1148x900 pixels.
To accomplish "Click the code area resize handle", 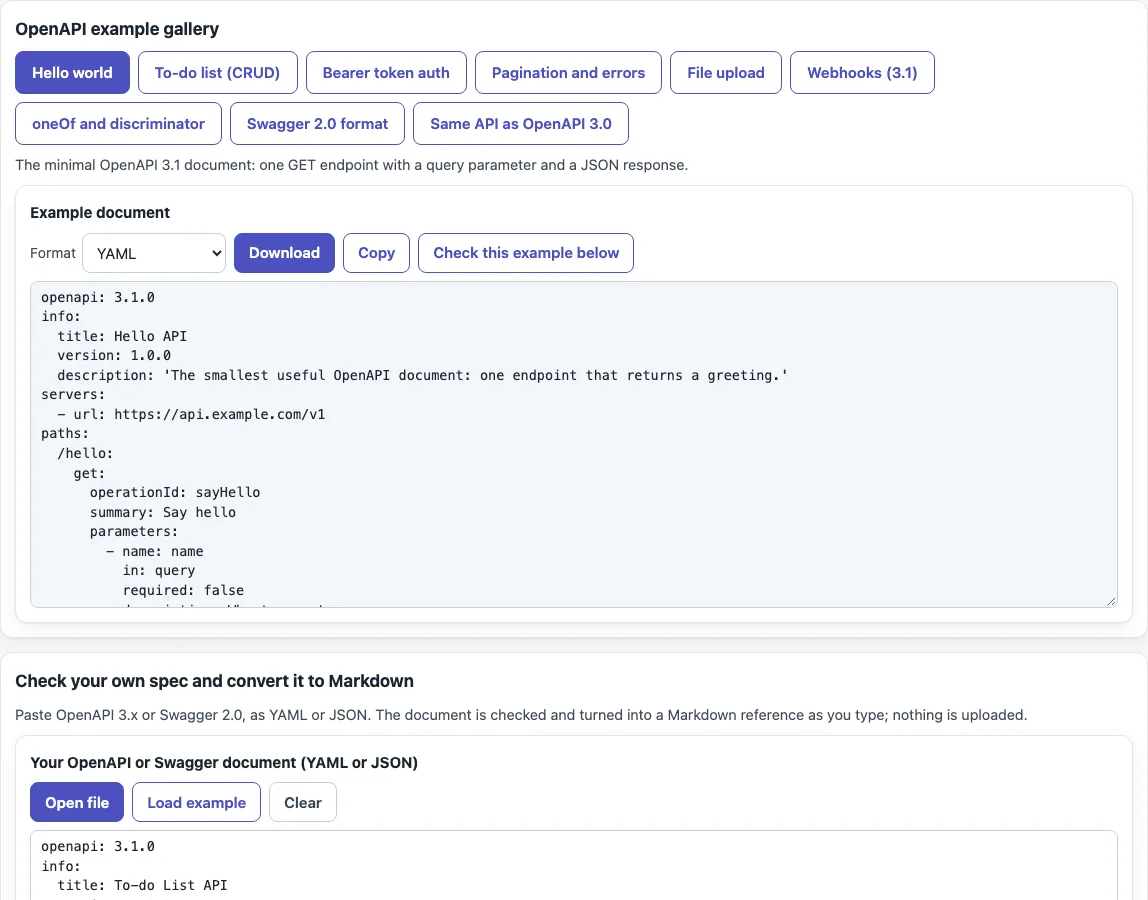I will [x=1111, y=601].
